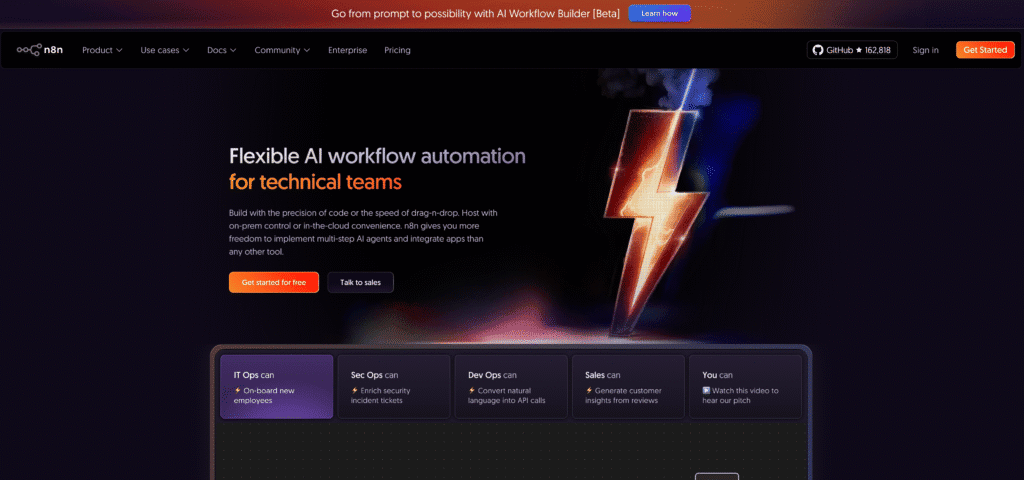
Task: Click the n8n logo icon
Action: 28,50
